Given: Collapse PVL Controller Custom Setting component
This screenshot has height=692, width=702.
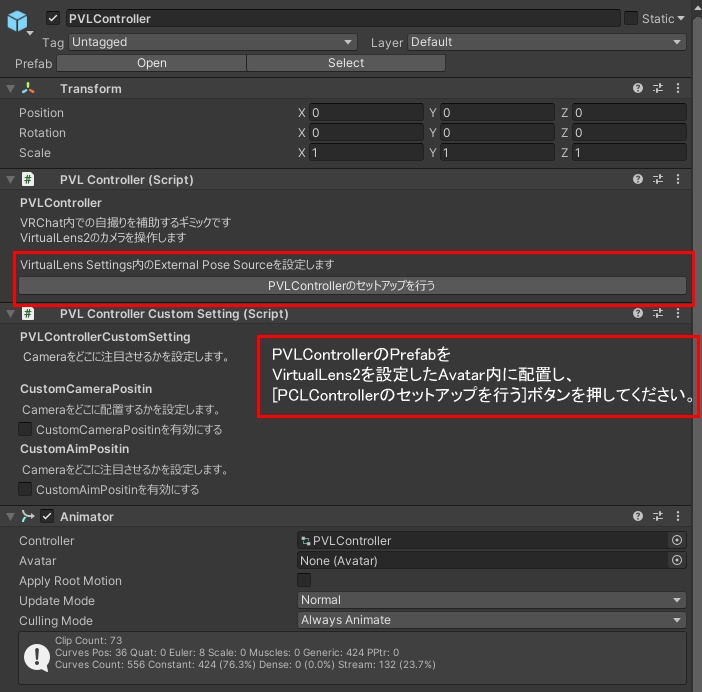Looking at the screenshot, I should [10, 314].
